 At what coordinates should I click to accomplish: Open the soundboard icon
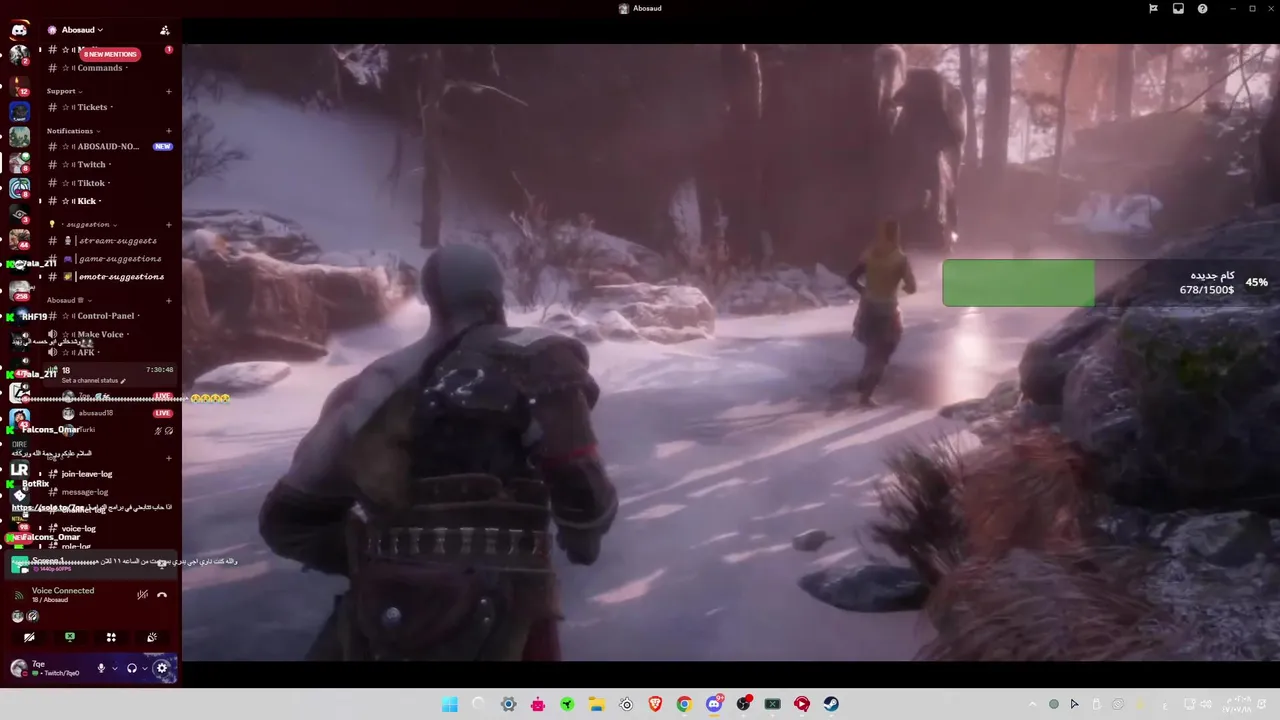pos(152,637)
